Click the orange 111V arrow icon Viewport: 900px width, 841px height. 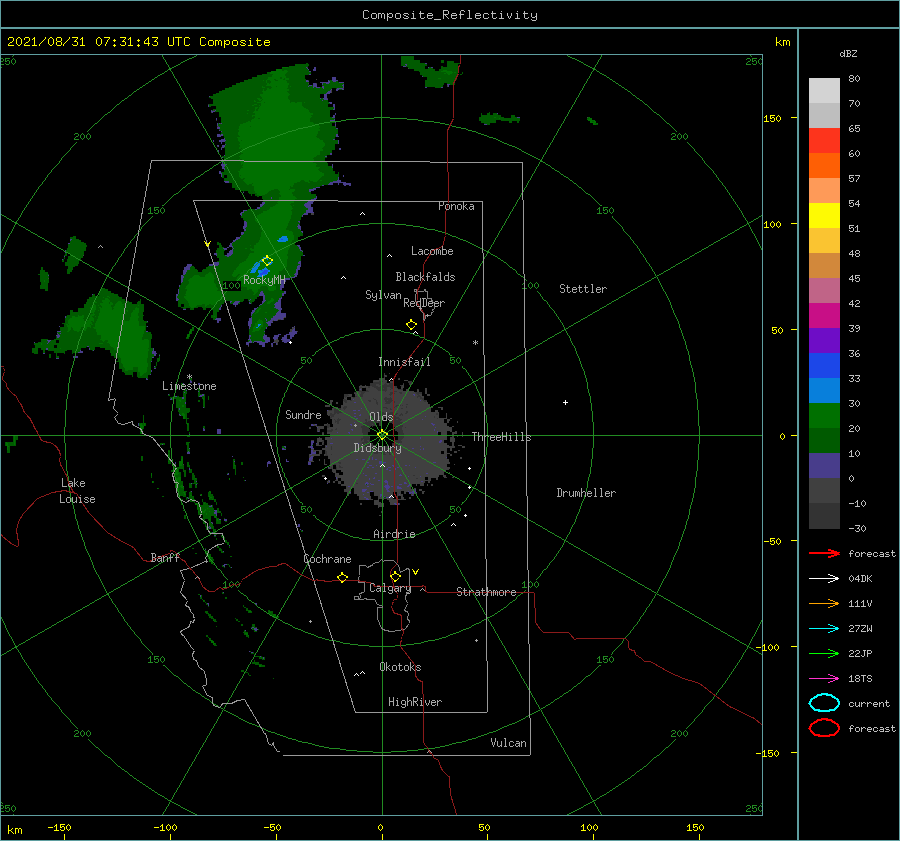[824, 603]
